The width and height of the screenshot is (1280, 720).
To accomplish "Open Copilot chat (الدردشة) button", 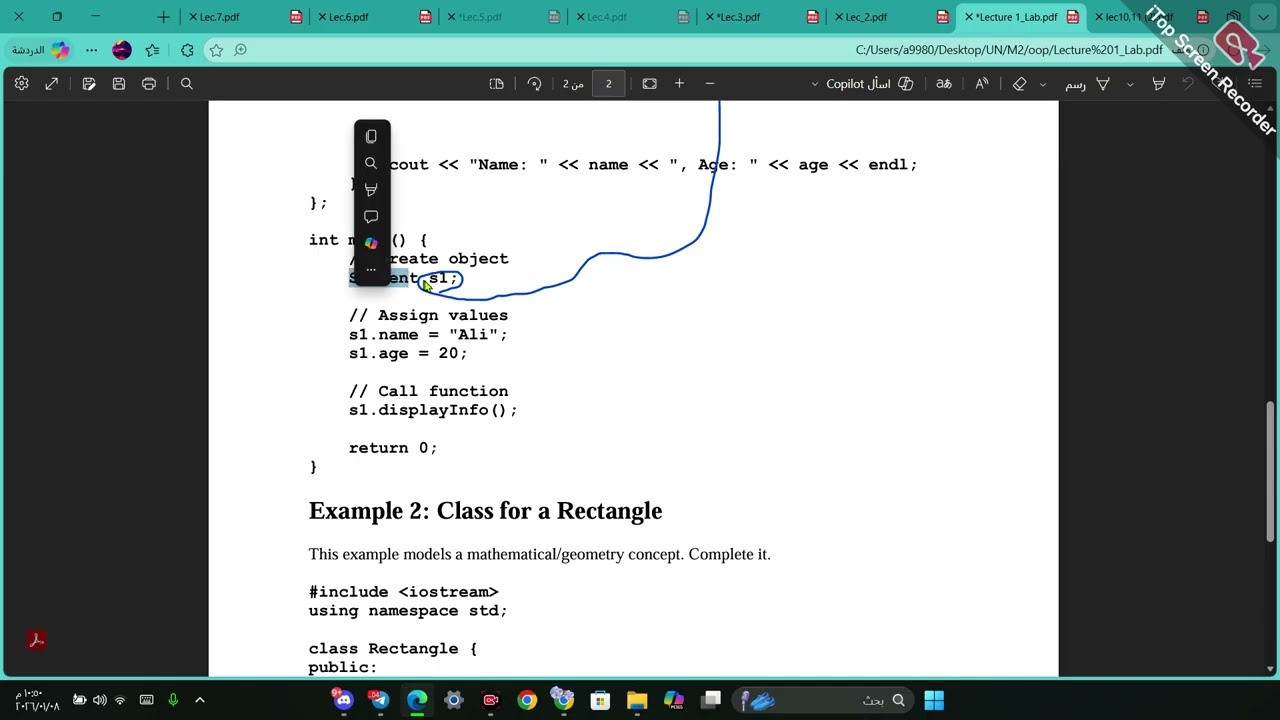I will (40, 50).
